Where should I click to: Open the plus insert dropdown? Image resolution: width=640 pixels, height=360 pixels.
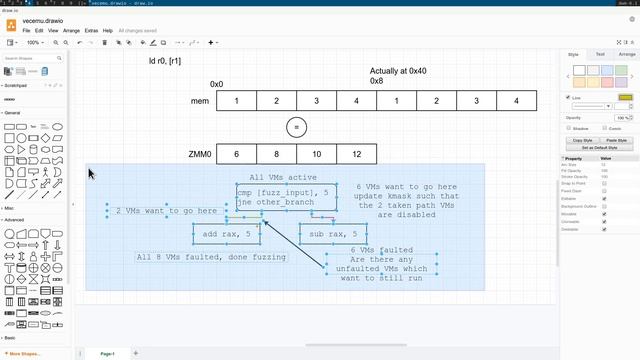[213, 42]
